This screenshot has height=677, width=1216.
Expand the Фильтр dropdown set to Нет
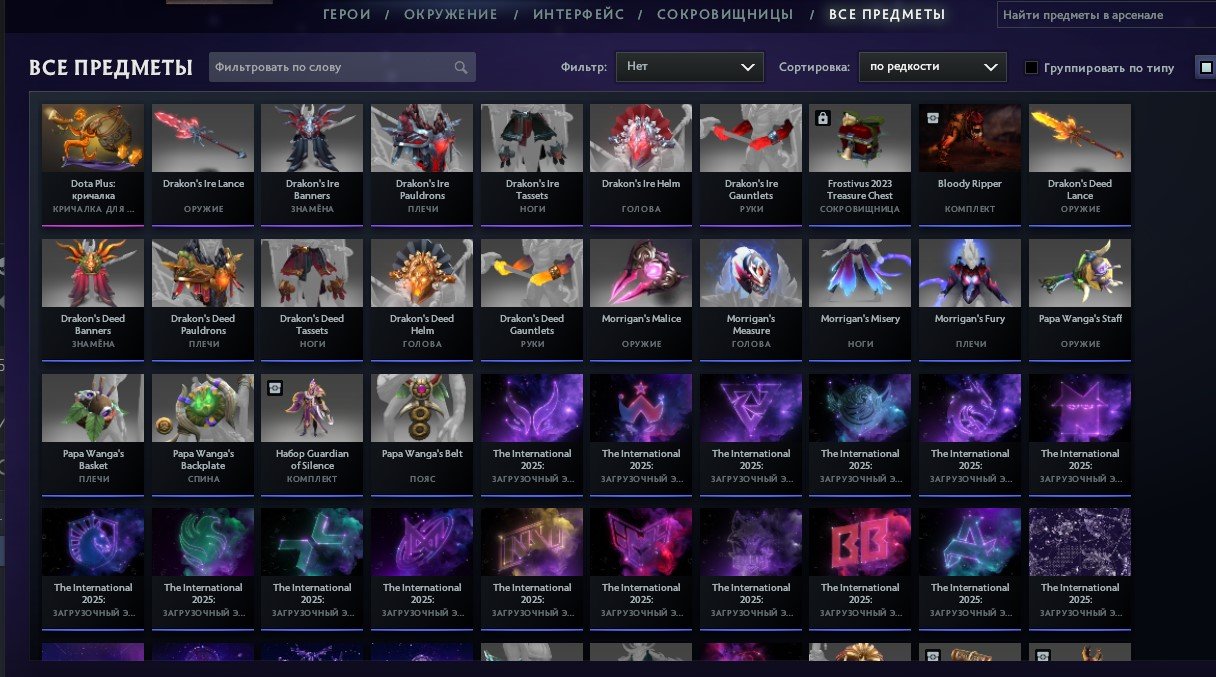[x=690, y=67]
